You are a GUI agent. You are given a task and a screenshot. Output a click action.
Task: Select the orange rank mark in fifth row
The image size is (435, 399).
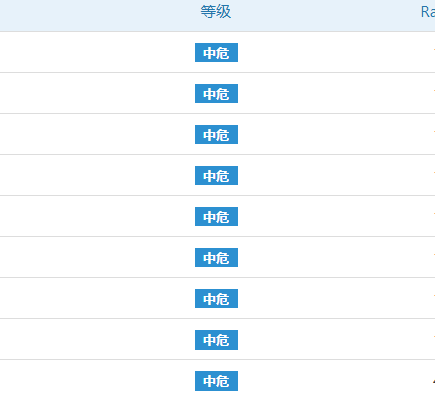(x=434, y=214)
